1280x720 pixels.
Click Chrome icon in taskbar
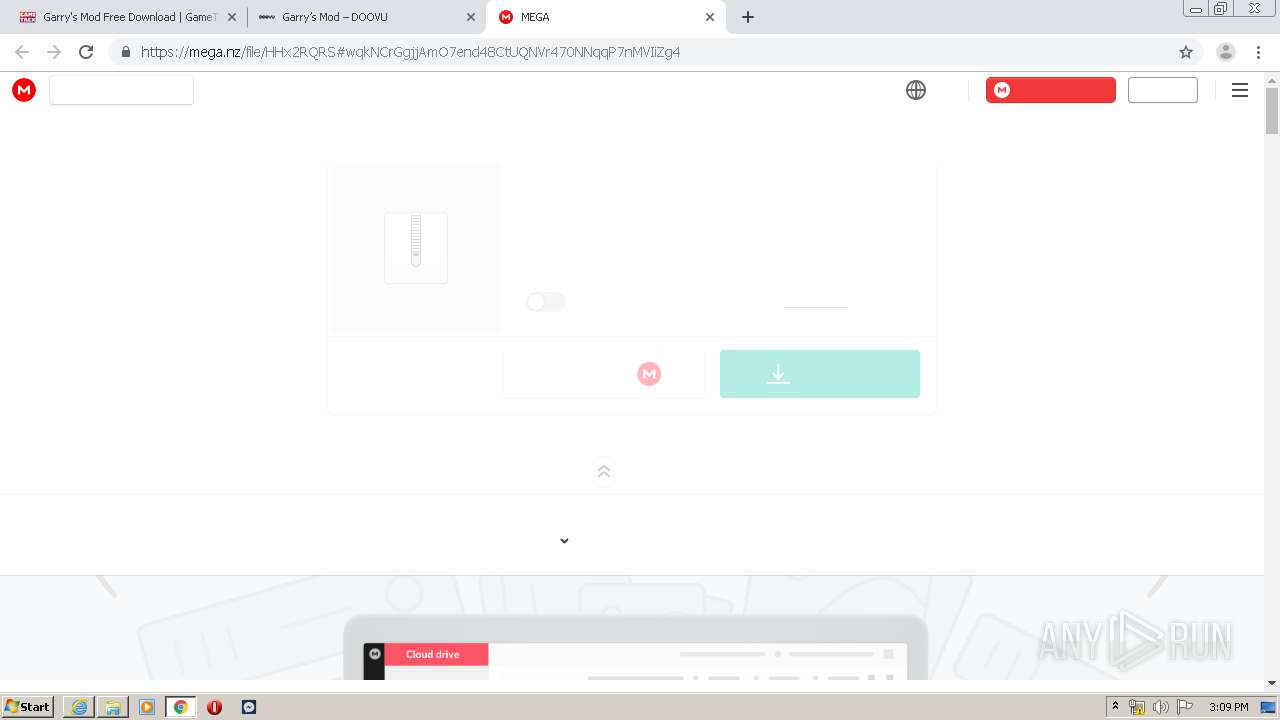coord(181,707)
